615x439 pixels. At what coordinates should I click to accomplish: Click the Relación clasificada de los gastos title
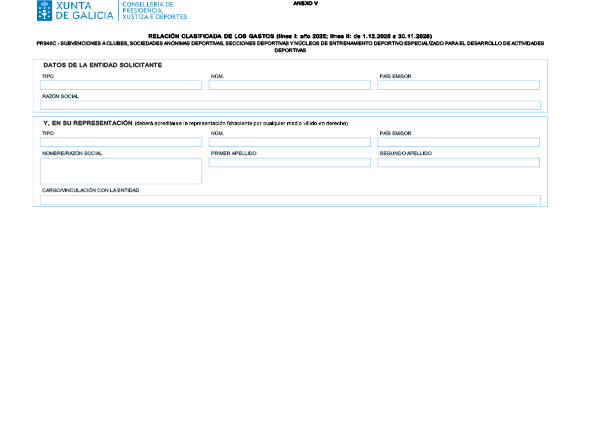click(x=290, y=36)
